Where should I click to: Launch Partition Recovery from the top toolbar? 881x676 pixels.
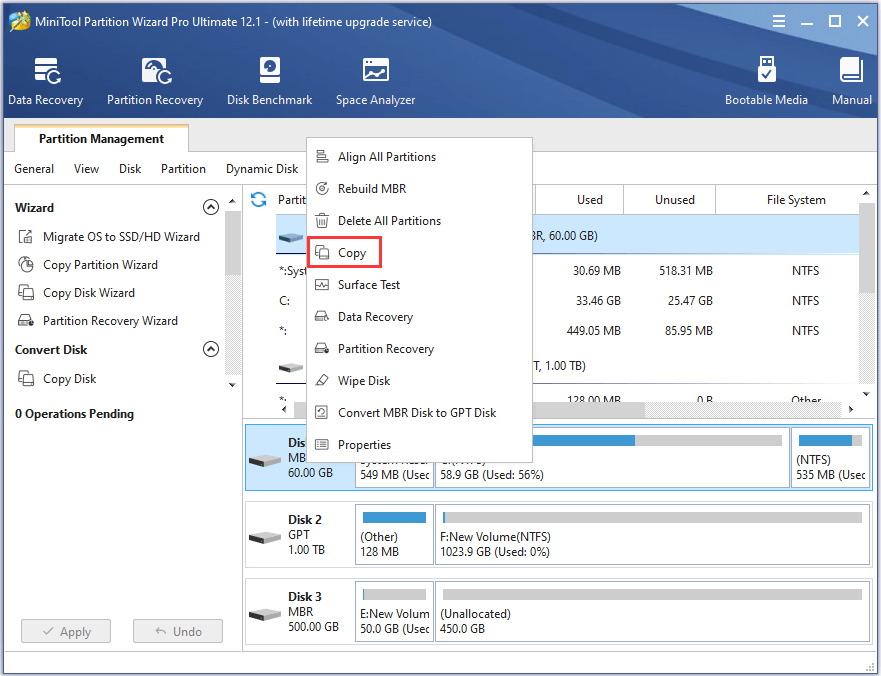(155, 81)
